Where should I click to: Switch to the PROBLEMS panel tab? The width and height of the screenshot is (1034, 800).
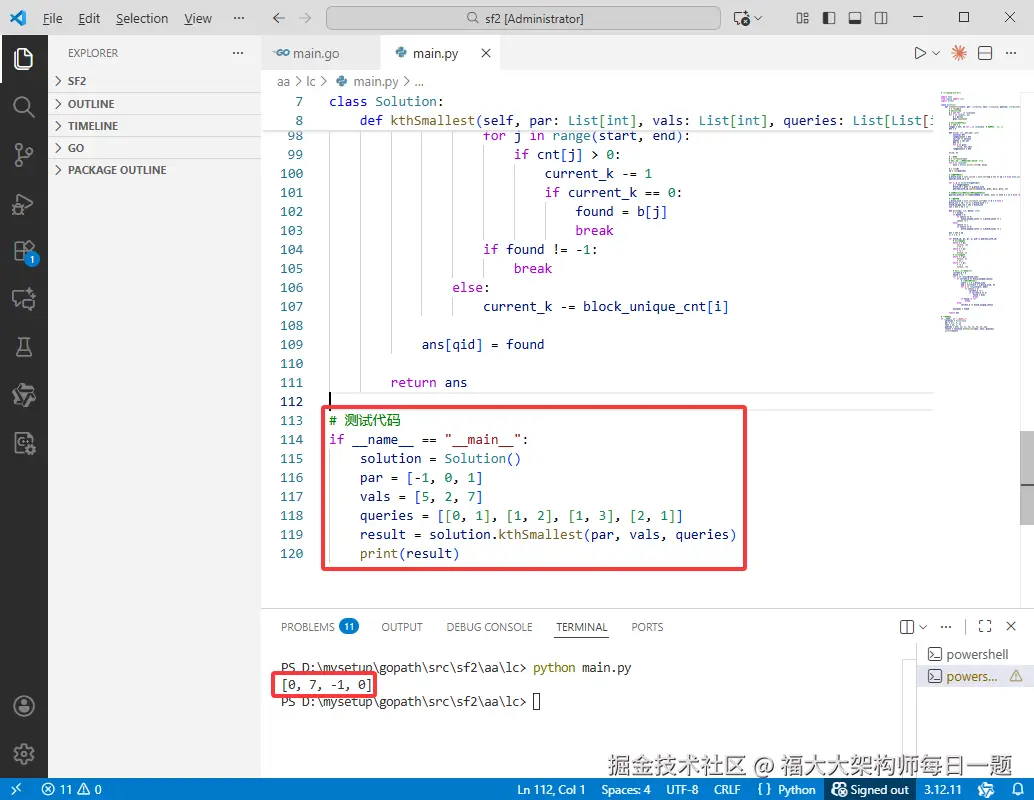pos(319,627)
